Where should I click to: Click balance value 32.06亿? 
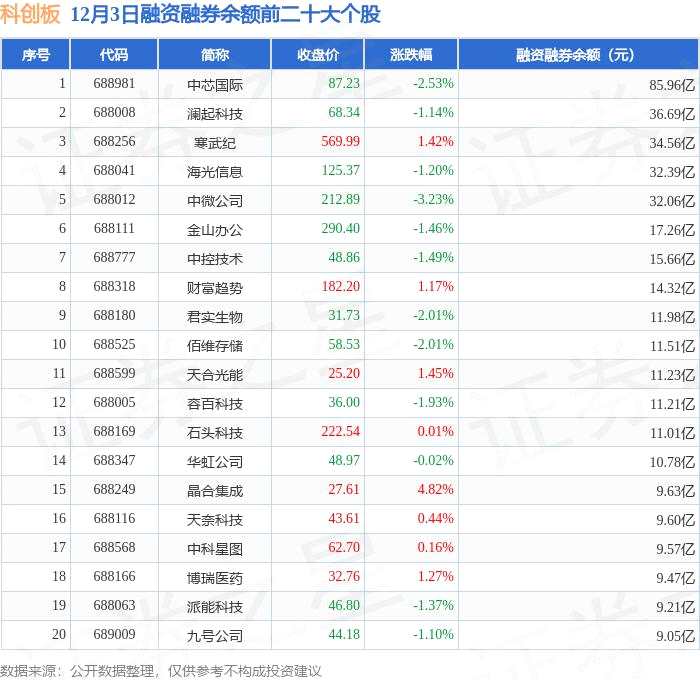tap(672, 201)
